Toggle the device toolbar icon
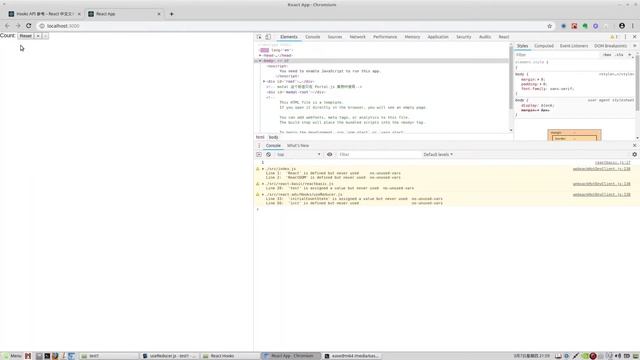 (268, 37)
